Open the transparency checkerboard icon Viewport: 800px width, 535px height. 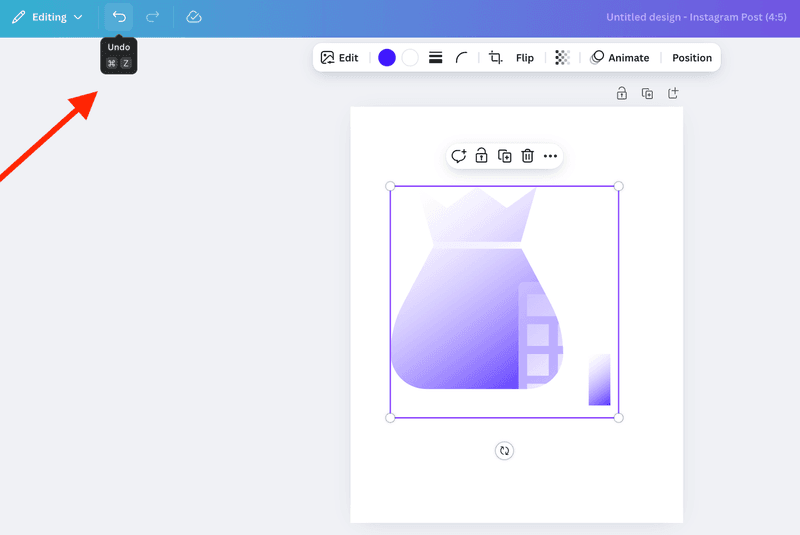coord(562,58)
